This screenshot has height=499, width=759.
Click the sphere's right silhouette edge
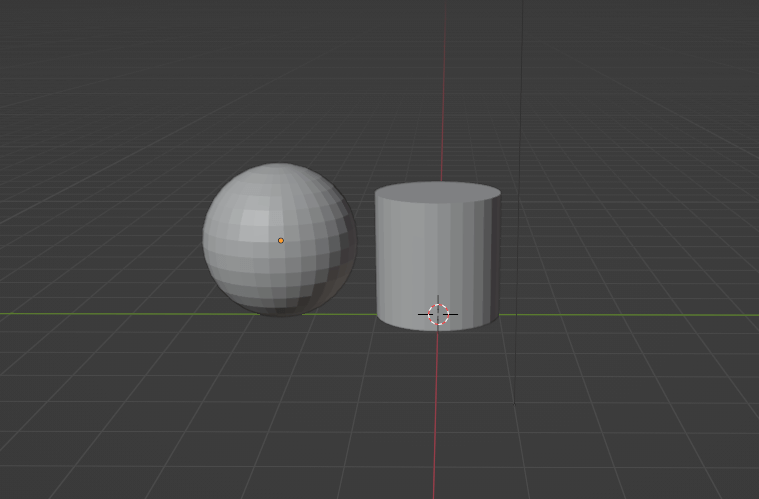(355, 245)
